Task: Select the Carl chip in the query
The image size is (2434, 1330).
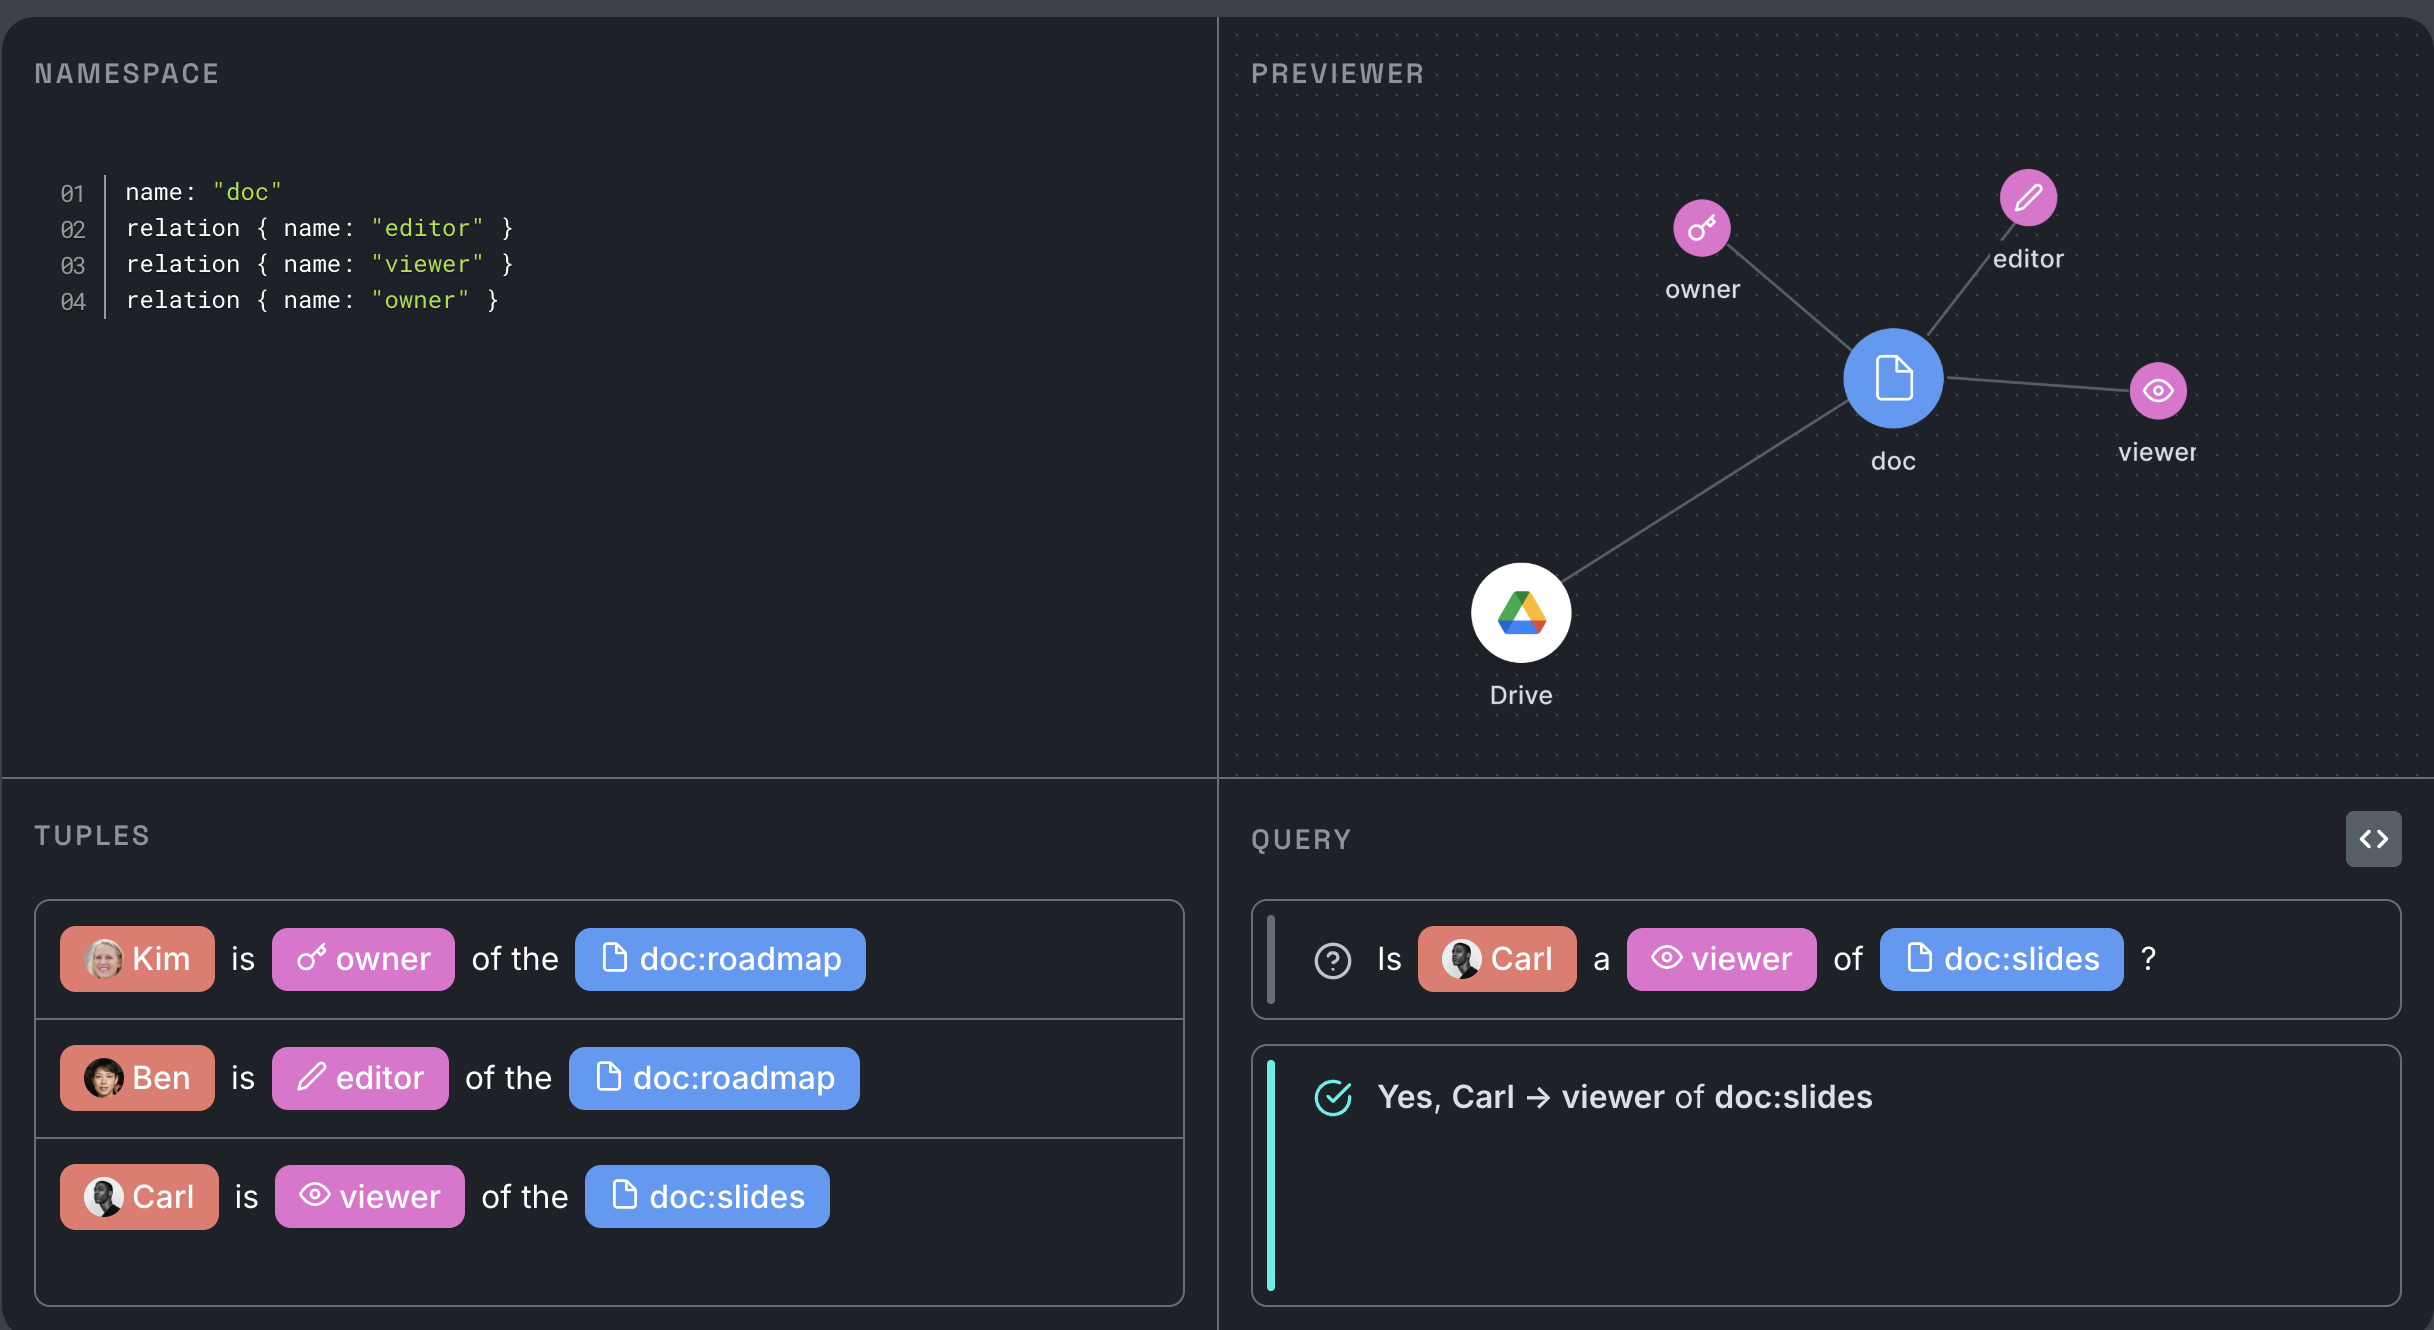Action: pos(1497,959)
